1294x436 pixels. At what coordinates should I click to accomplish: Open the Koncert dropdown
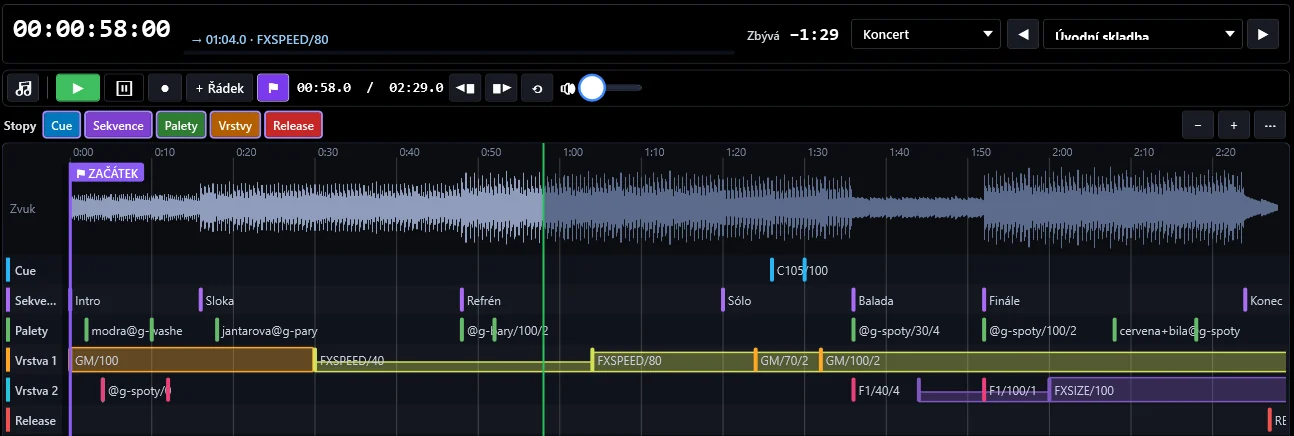pyautogui.click(x=926, y=34)
